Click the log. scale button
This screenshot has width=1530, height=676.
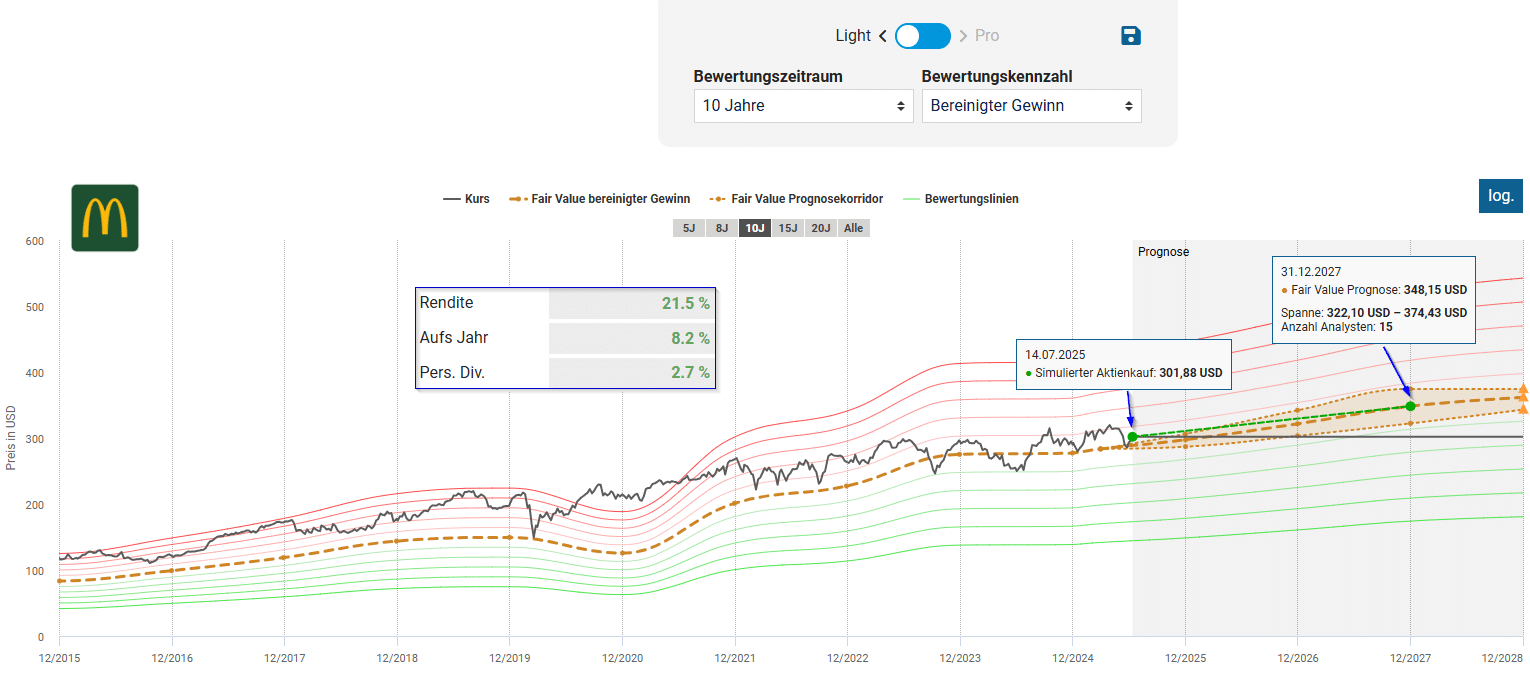tap(1500, 196)
